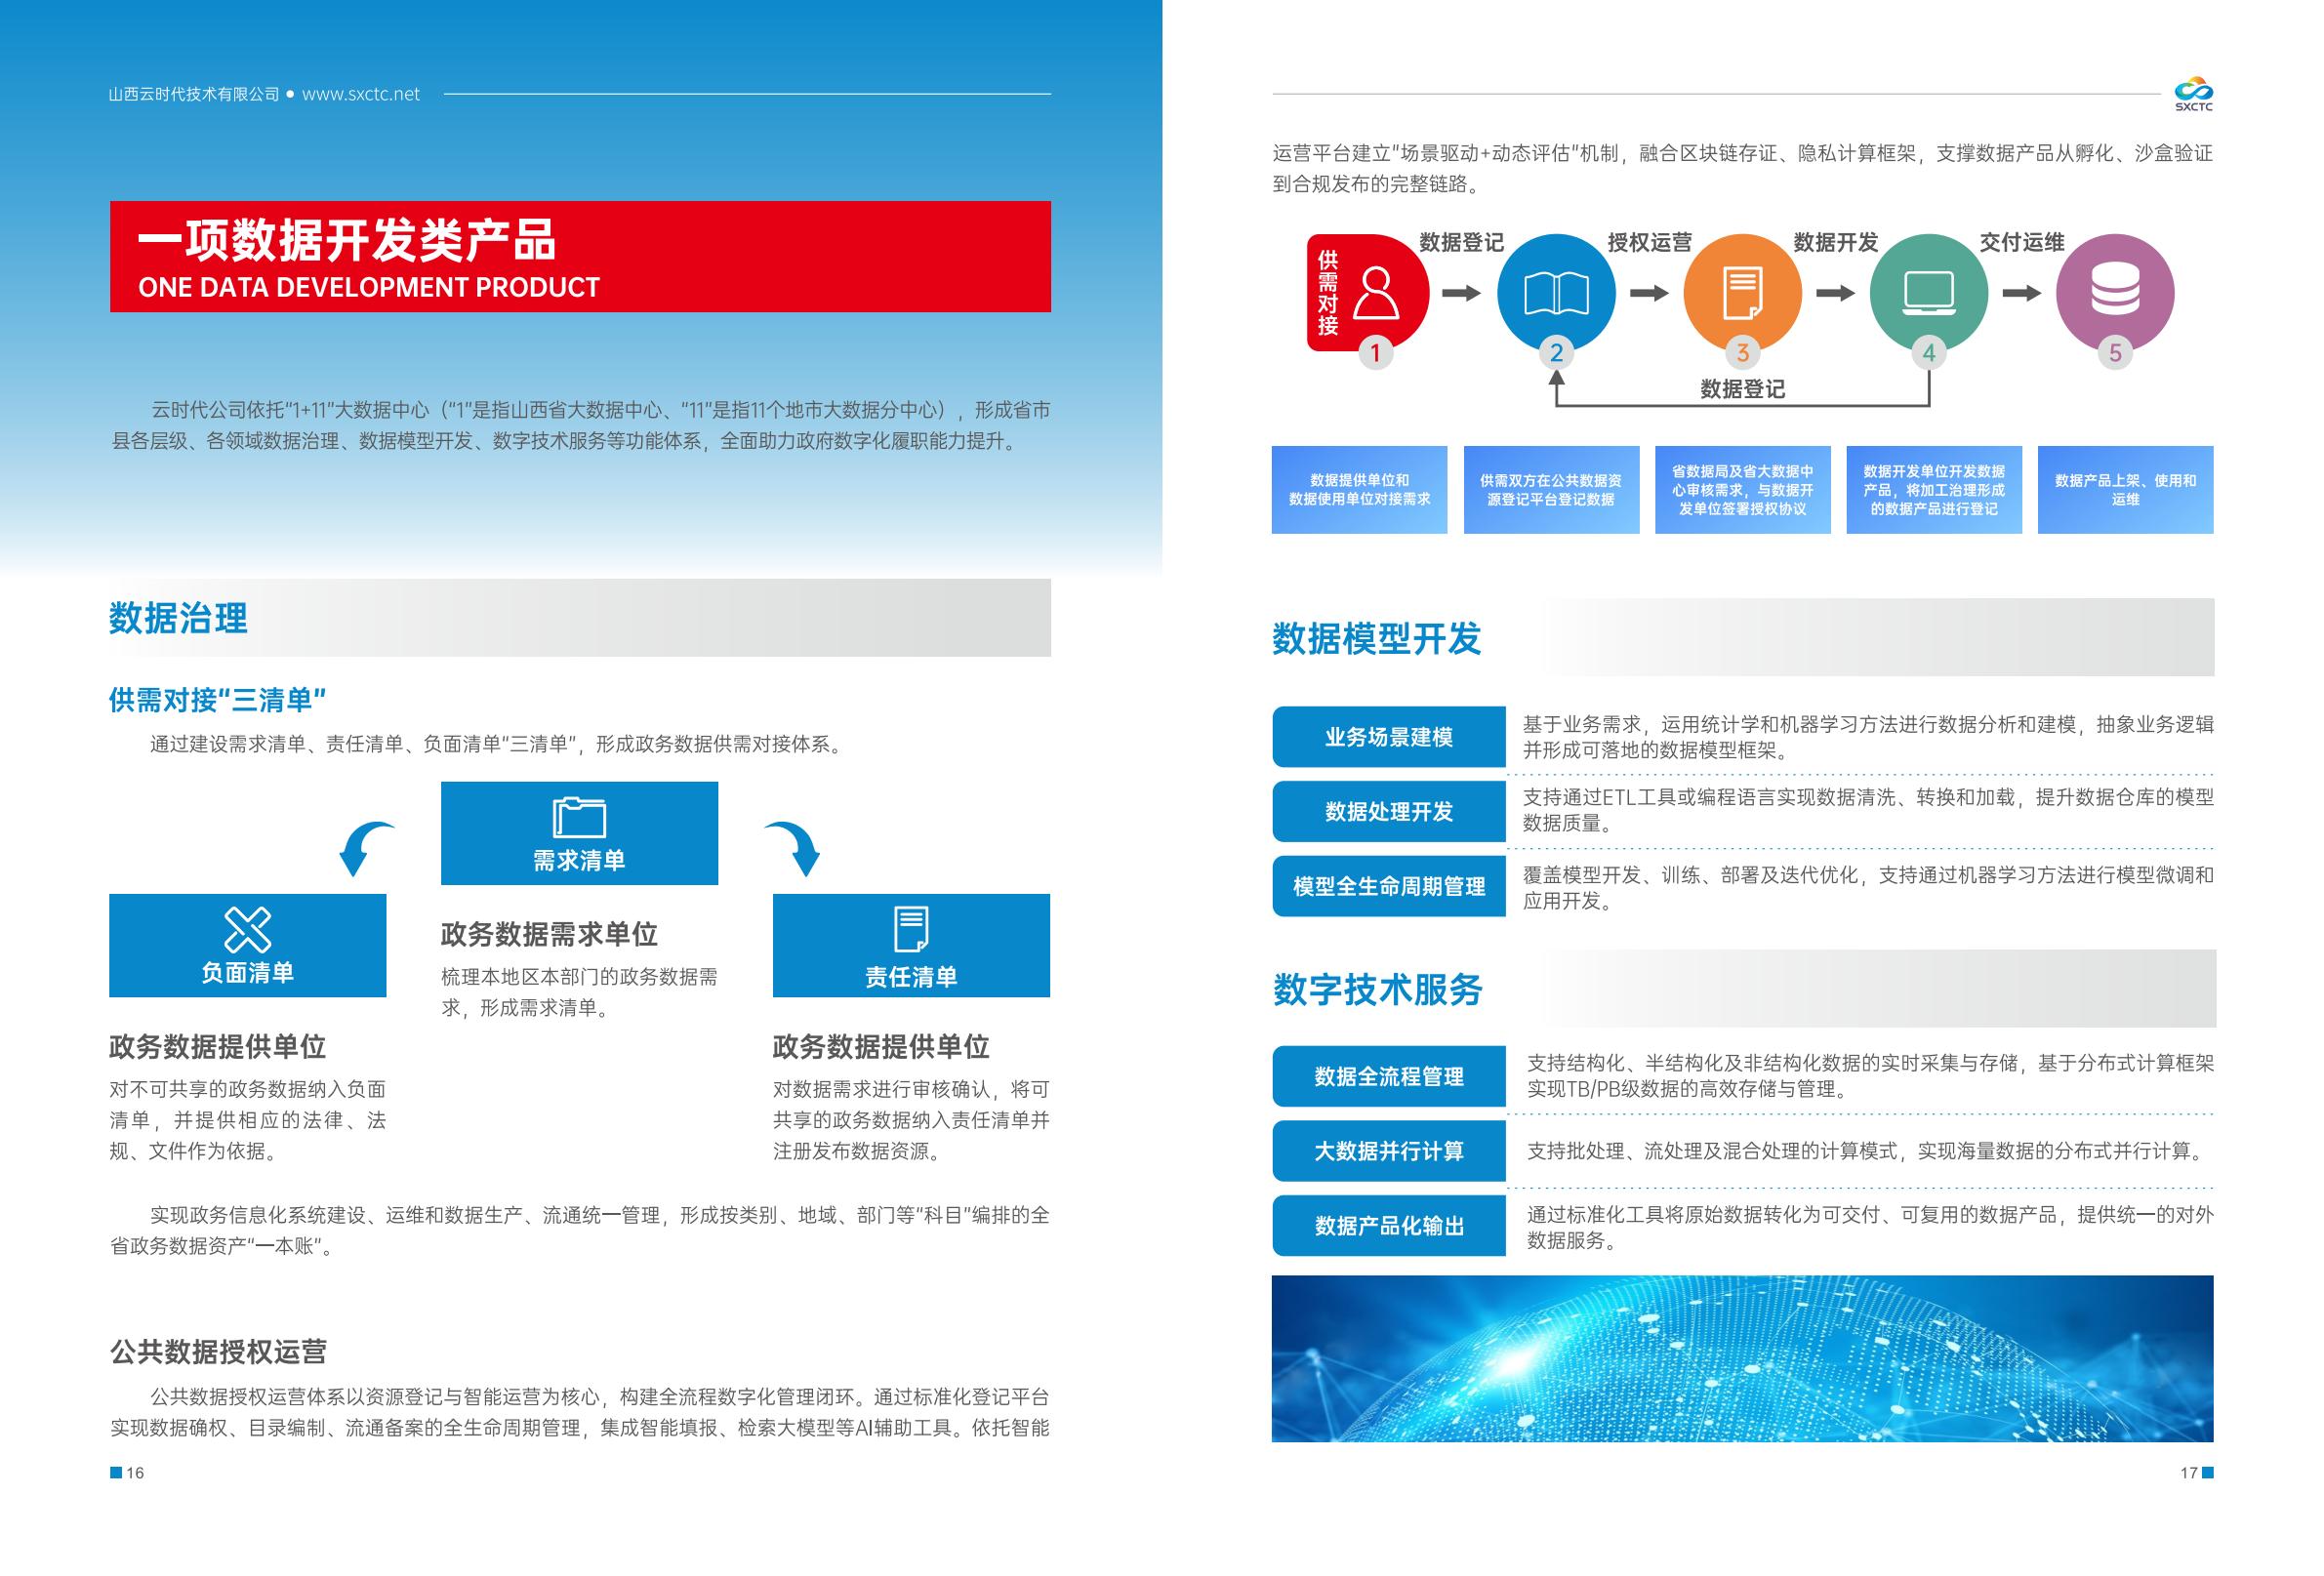Click the 数据治理 section heading
The height and width of the screenshot is (1576, 2324).
pyautogui.click(x=178, y=618)
